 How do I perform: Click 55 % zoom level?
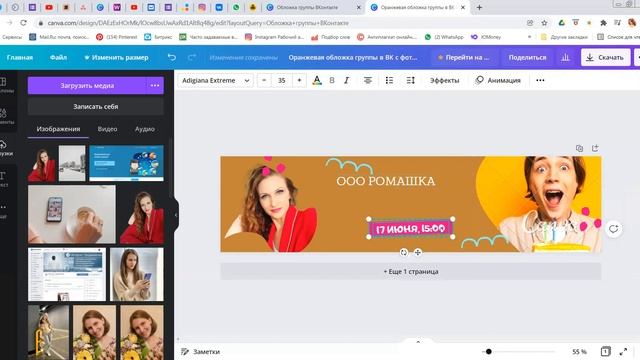[579, 351]
